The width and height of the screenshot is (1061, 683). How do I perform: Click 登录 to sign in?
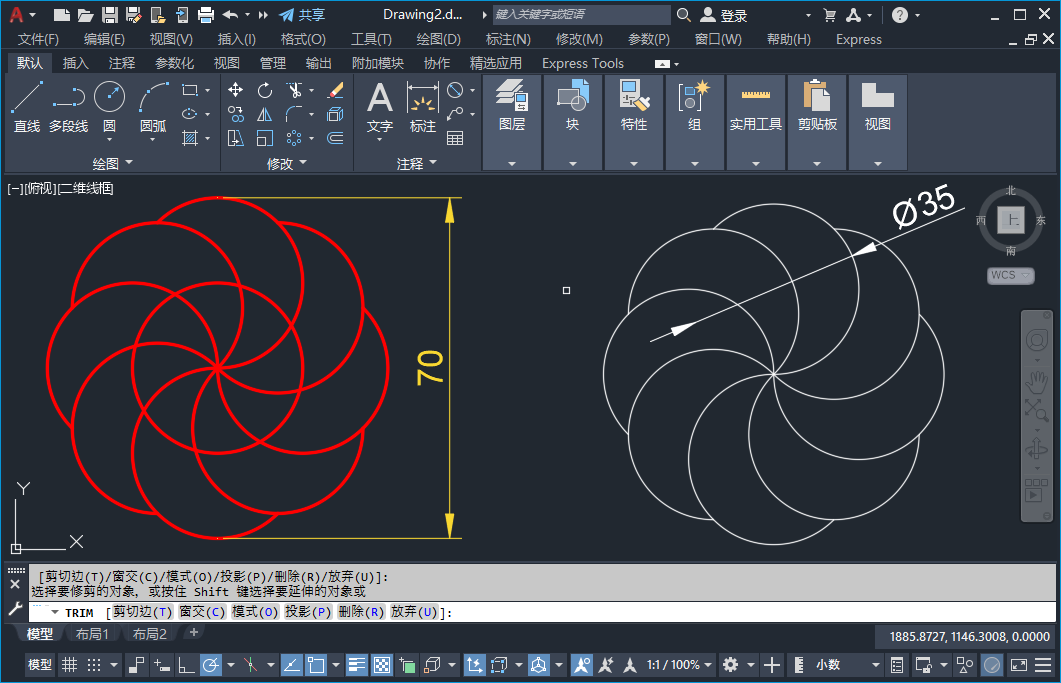pos(733,15)
